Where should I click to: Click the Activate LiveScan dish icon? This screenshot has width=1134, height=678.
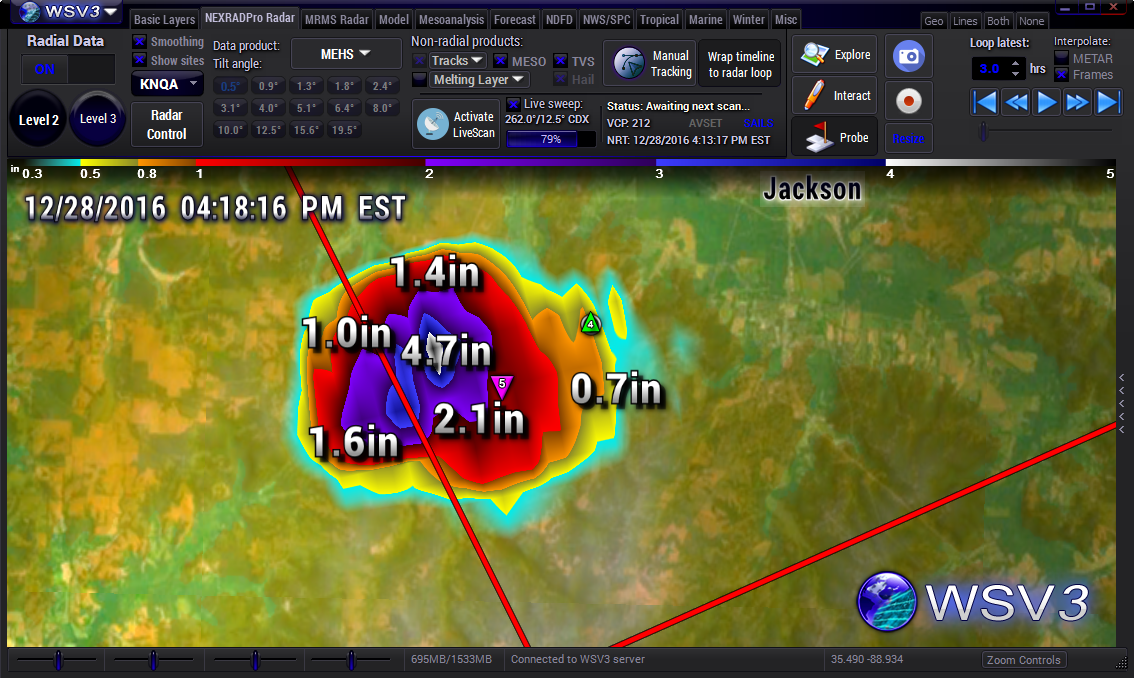tap(432, 124)
